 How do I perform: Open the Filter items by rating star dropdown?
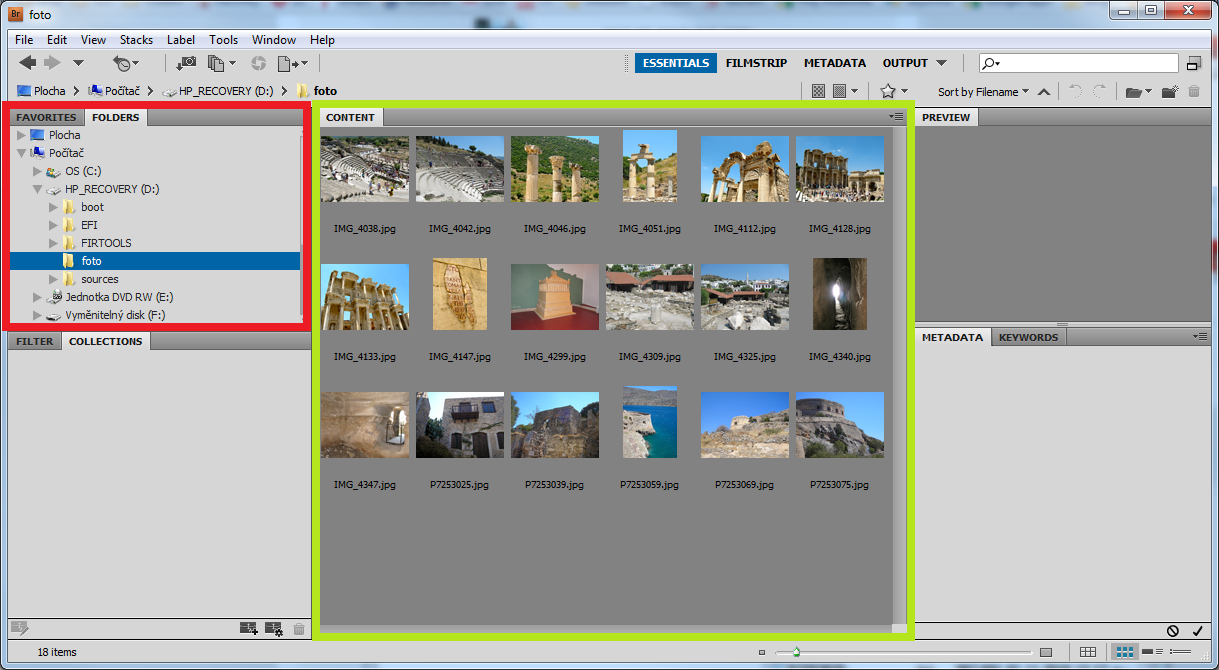pyautogui.click(x=893, y=91)
